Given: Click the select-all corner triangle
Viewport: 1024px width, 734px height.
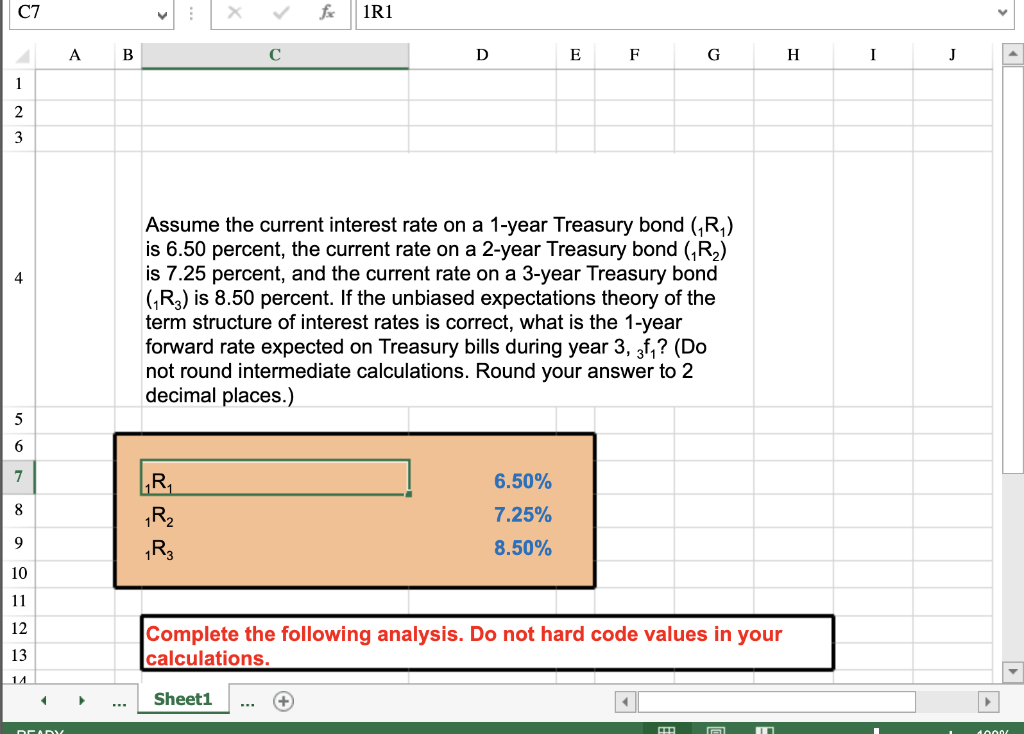Looking at the screenshot, I should click(x=22, y=56).
